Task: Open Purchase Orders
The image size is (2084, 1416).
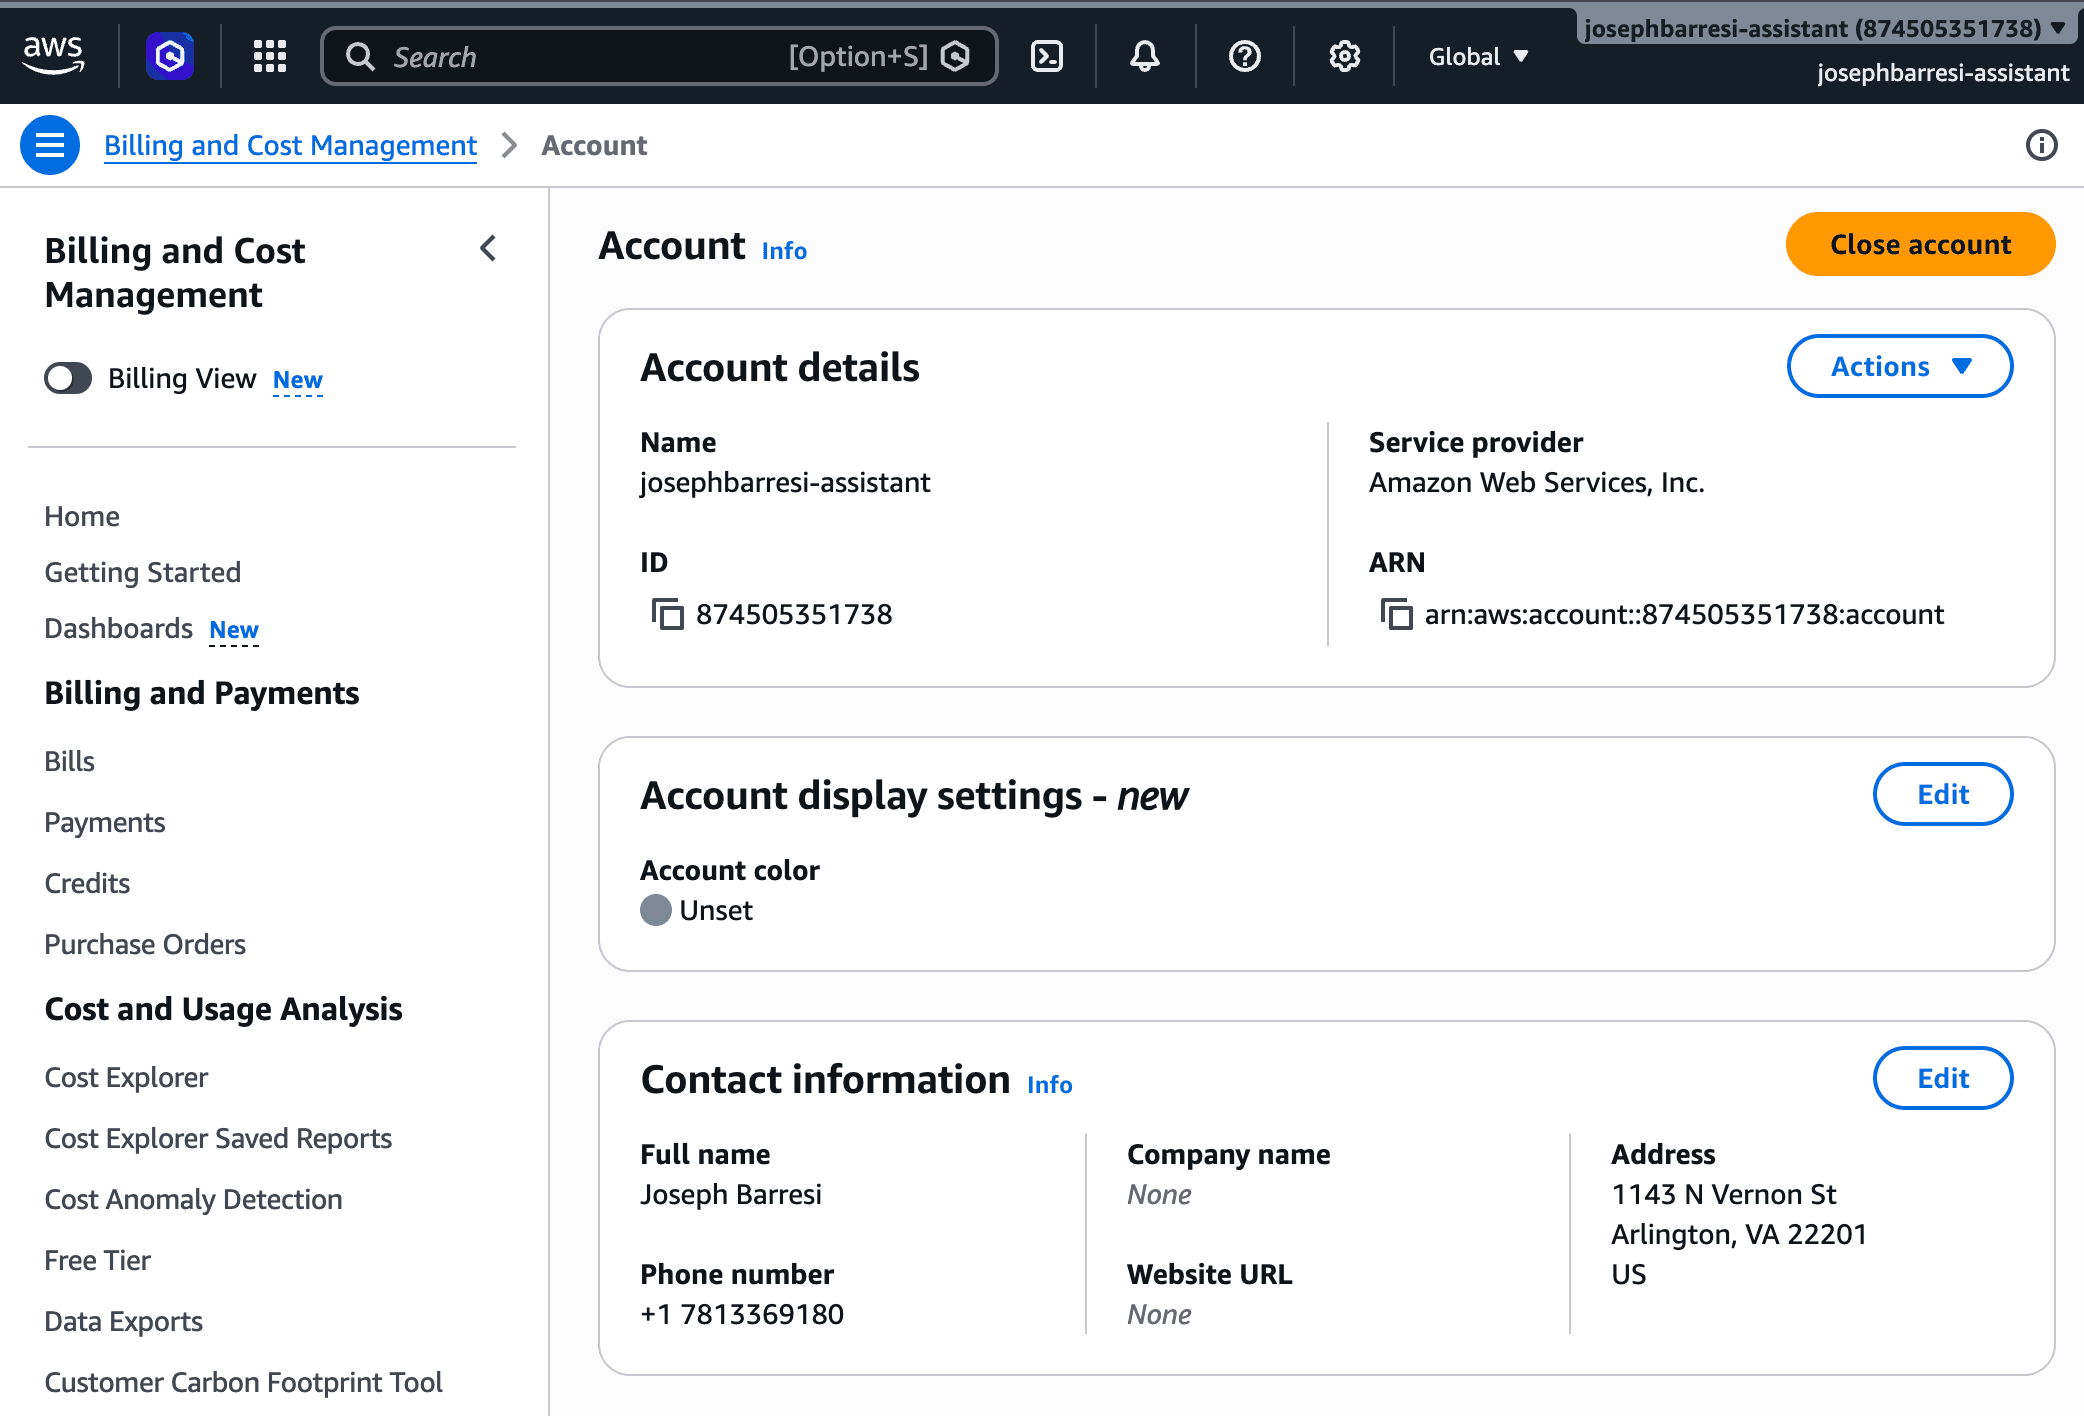Action: 145,944
